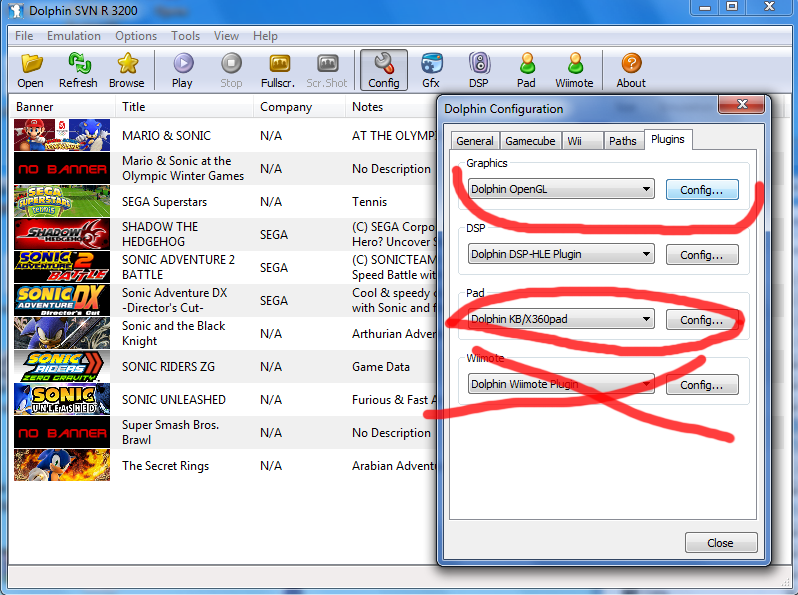Maximize the Dolphin main window
The width and height of the screenshot is (798, 595).
pos(732,7)
